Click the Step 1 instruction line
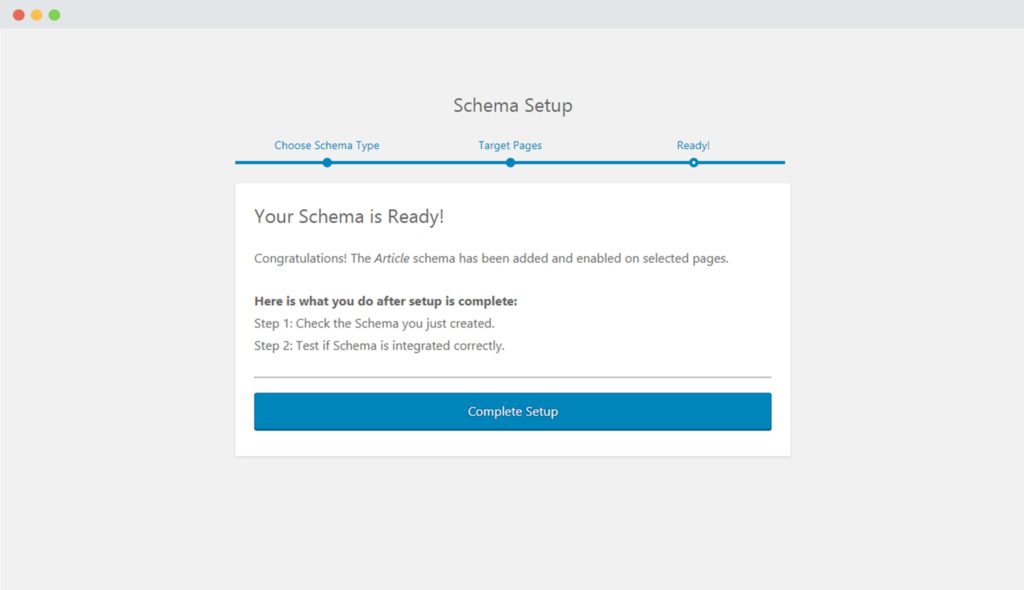1024x590 pixels. pos(378,323)
